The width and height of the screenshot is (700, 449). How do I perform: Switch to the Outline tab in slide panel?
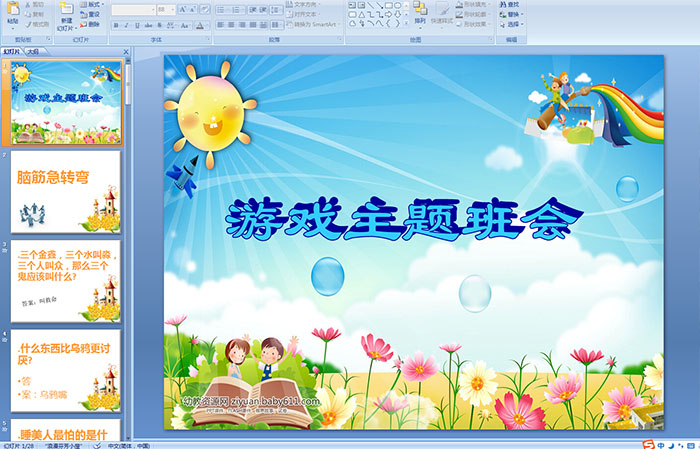pos(33,50)
